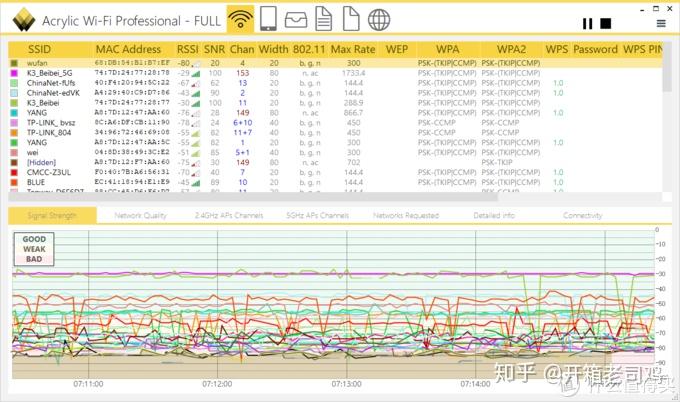Click the TP-LINK_804 orange color swatch
This screenshot has height=402, width=680.
pos(14,133)
